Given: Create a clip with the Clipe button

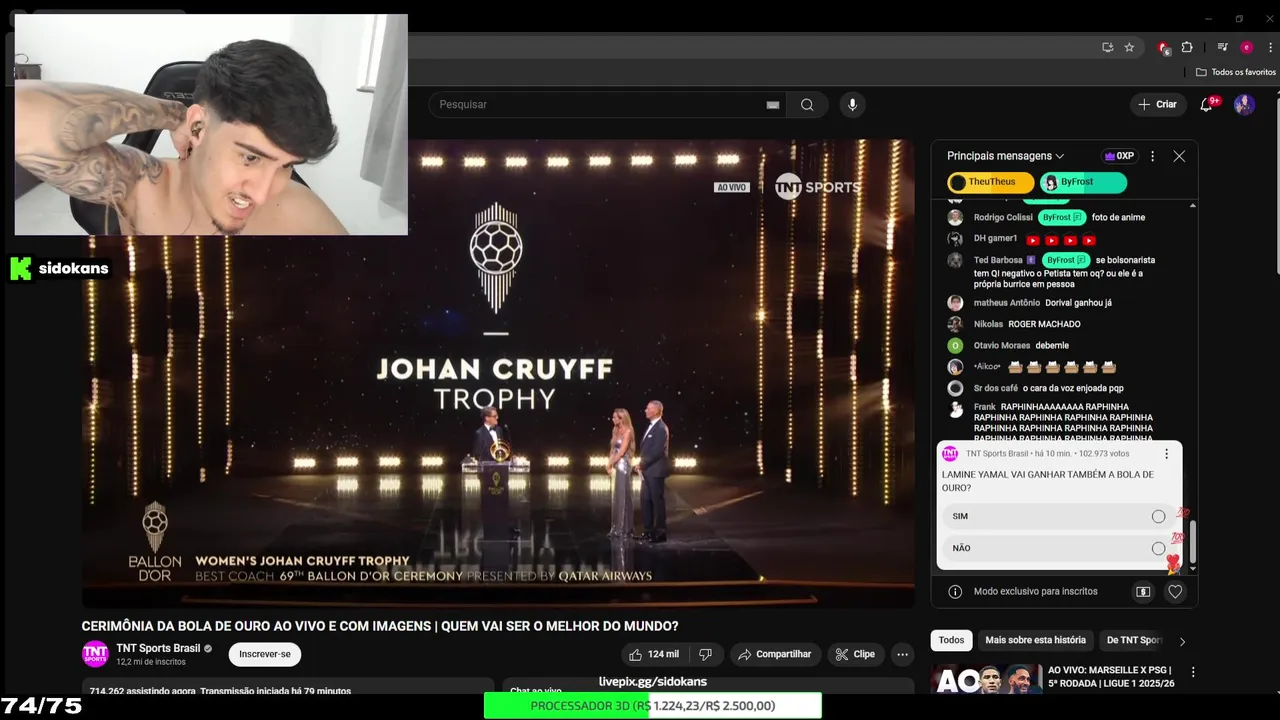Looking at the screenshot, I should coord(855,654).
